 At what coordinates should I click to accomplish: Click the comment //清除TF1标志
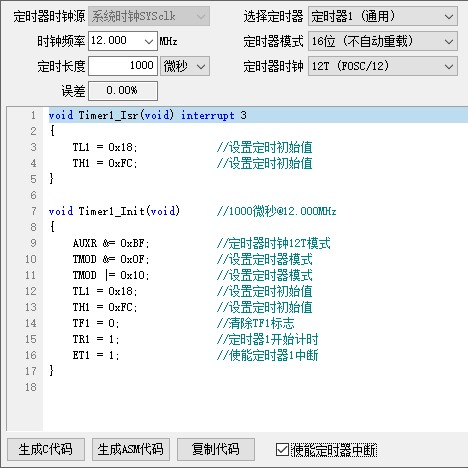click(256, 323)
